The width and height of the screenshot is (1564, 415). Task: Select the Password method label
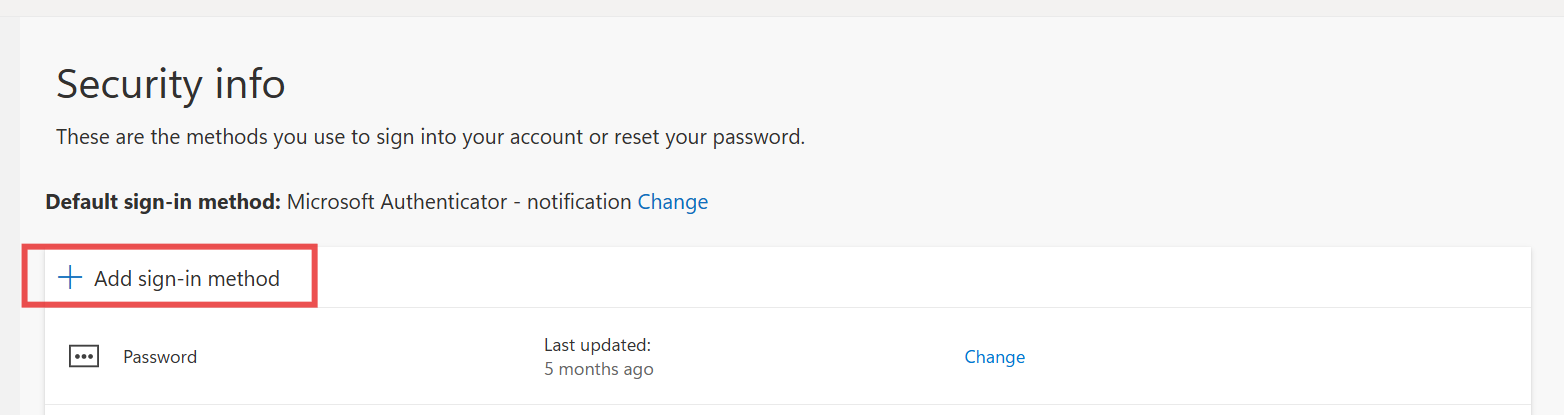pyautogui.click(x=160, y=357)
